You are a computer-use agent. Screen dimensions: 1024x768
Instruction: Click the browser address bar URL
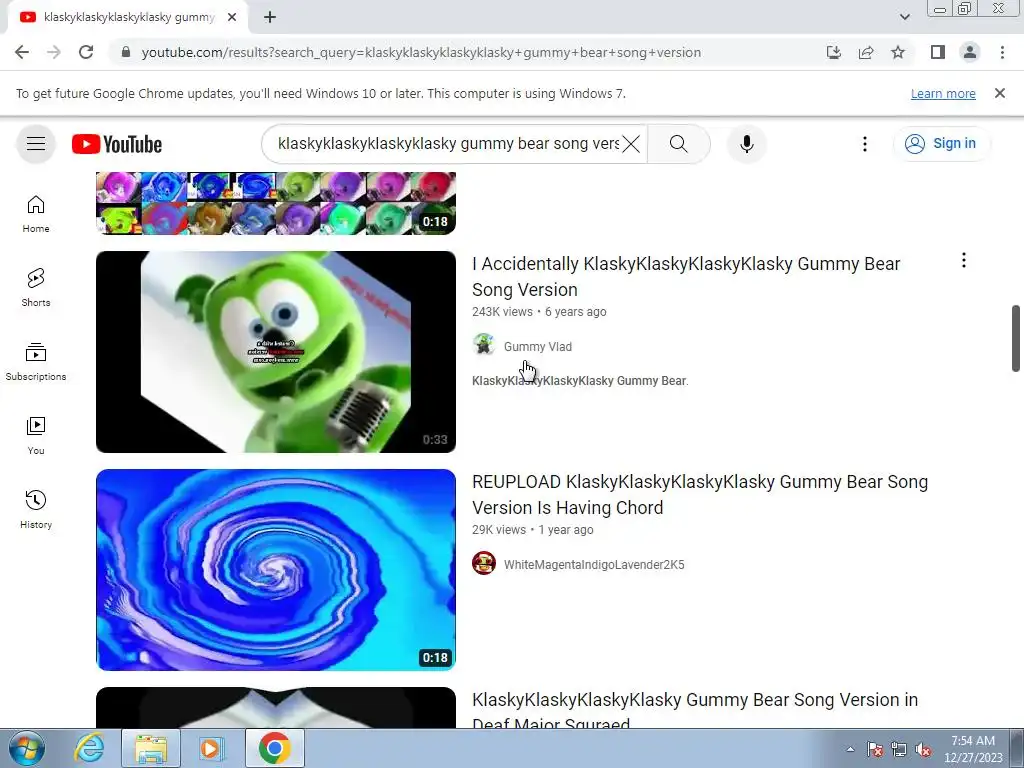(x=421, y=52)
